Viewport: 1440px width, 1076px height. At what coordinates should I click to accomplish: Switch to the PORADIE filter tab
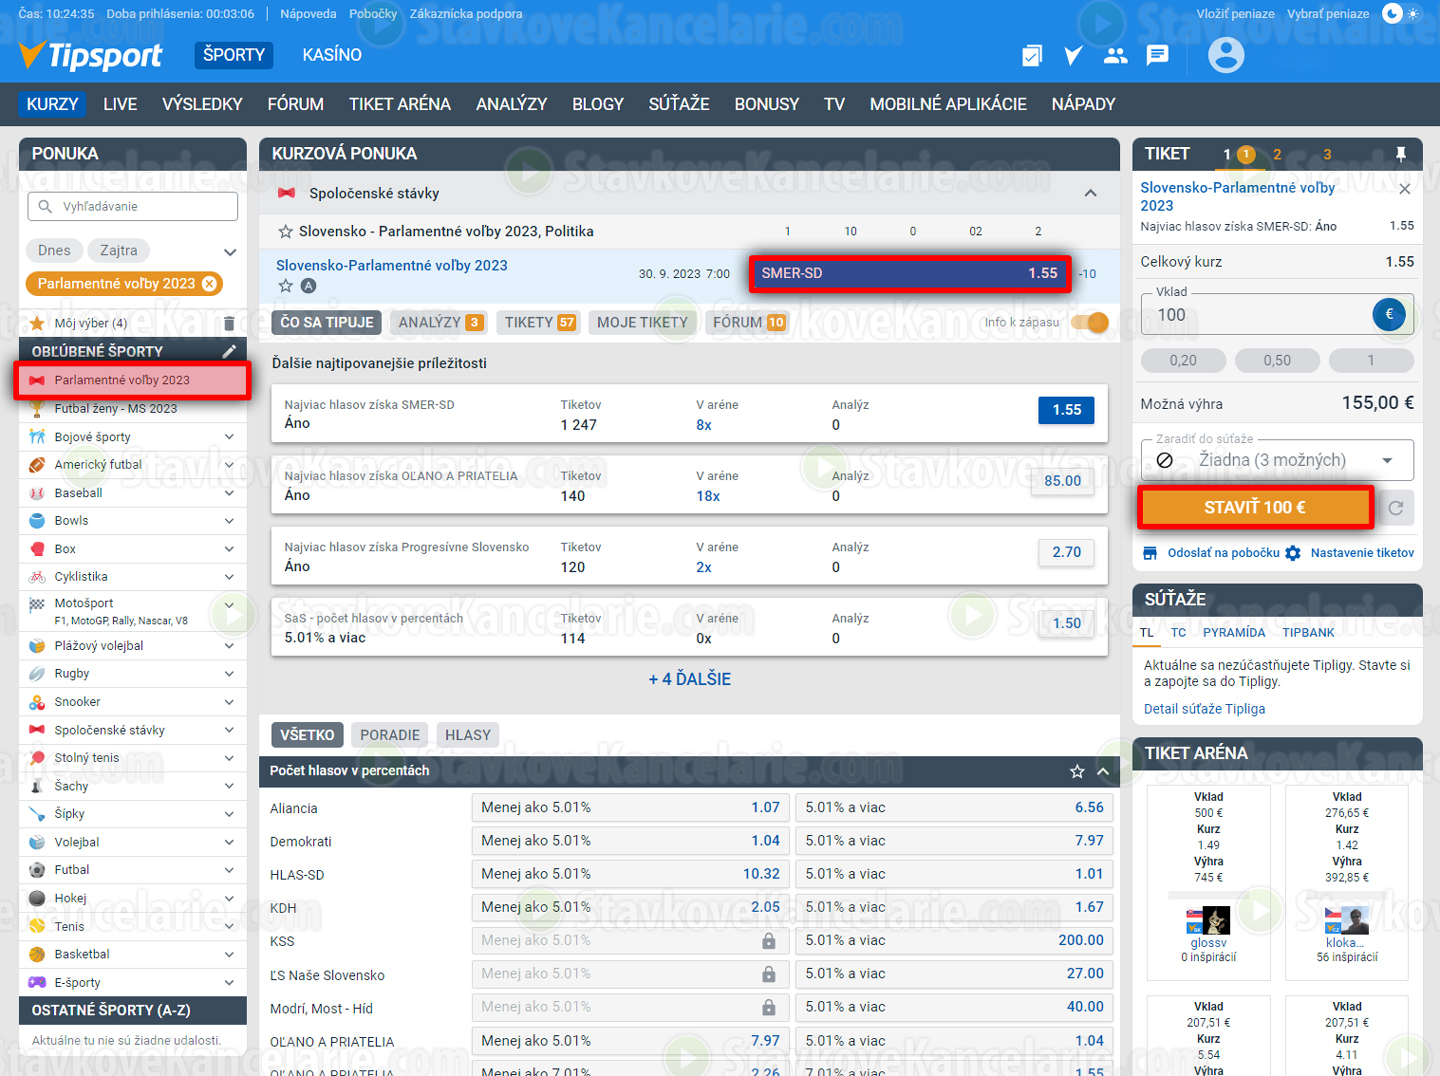click(x=390, y=735)
